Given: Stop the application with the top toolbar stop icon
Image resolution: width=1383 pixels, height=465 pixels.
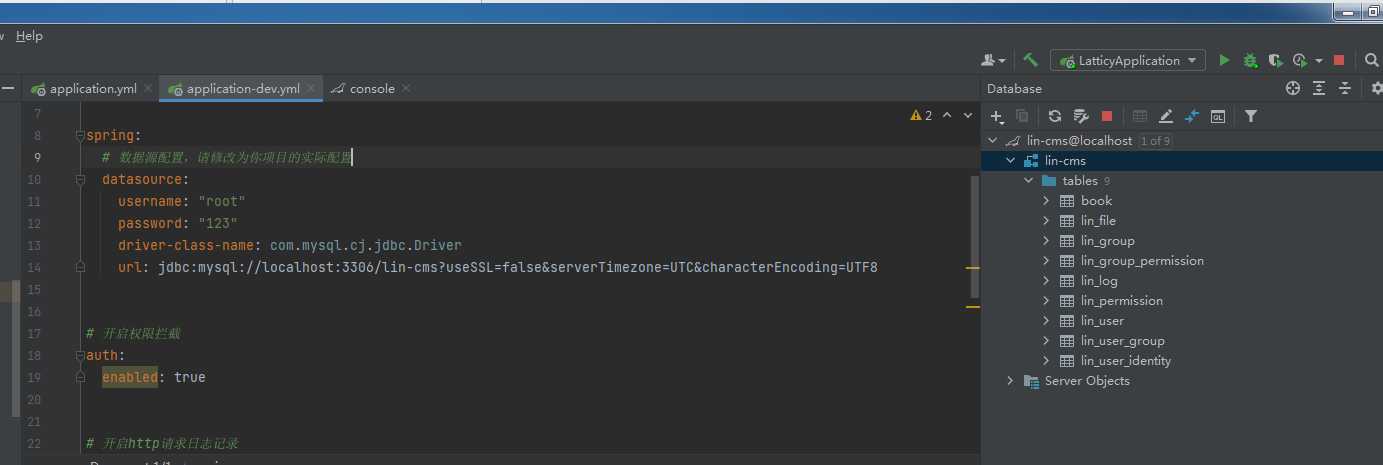Looking at the screenshot, I should click(x=1339, y=60).
